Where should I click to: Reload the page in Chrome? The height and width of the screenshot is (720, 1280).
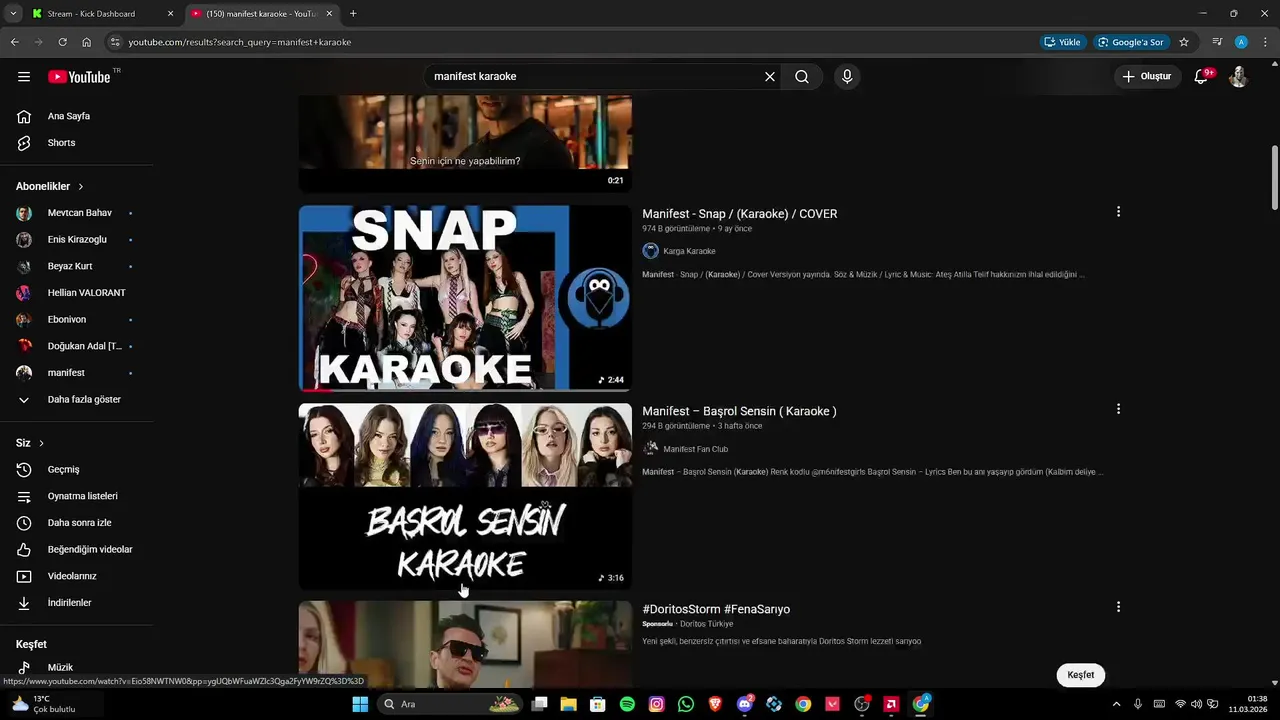(62, 42)
